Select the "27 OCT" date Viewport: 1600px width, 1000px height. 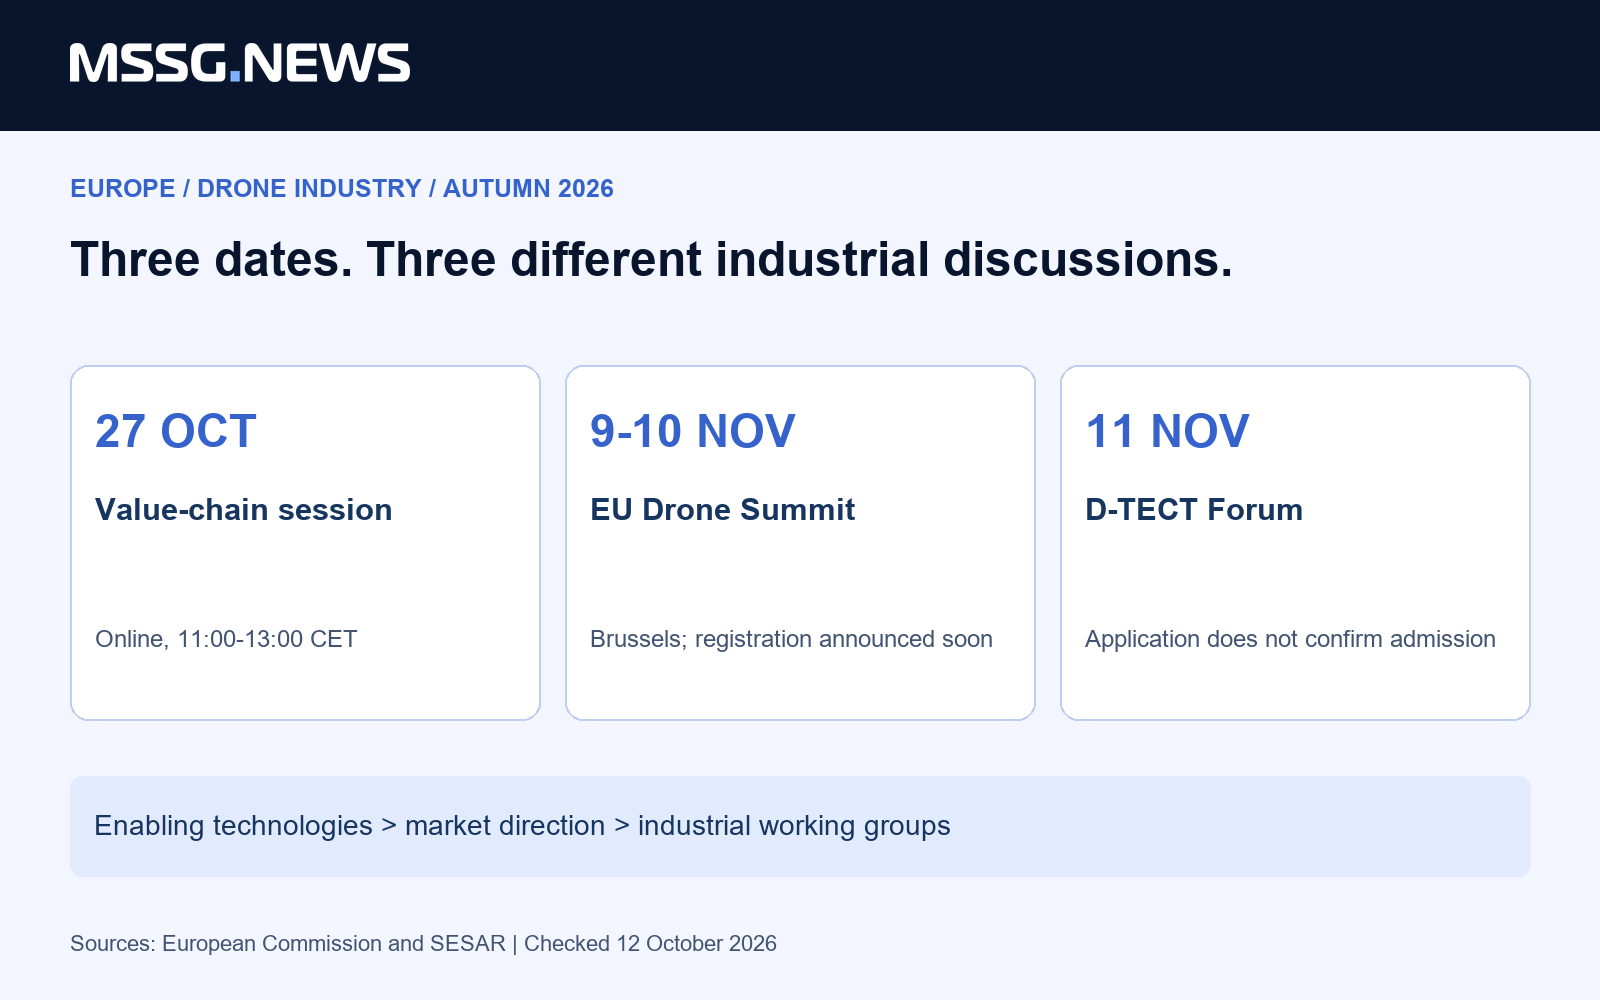pos(176,431)
